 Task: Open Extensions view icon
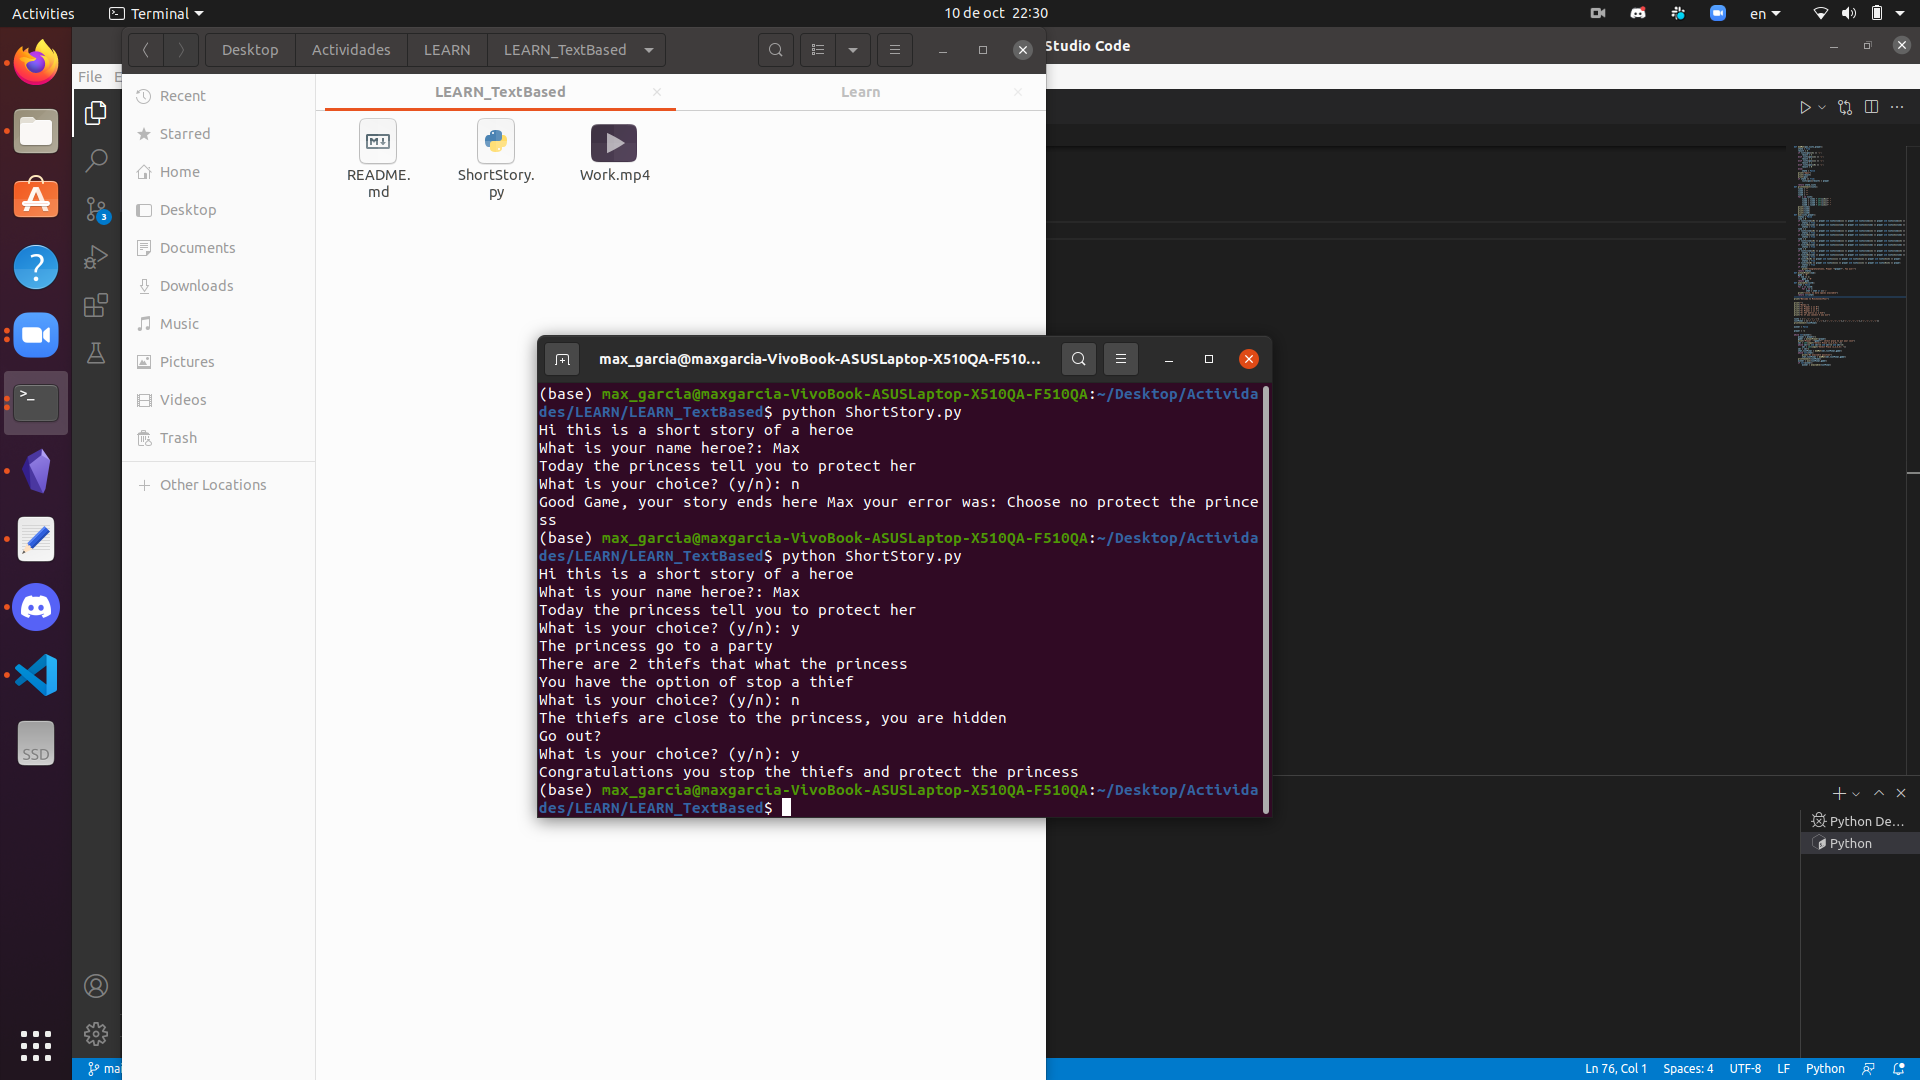pos(96,305)
